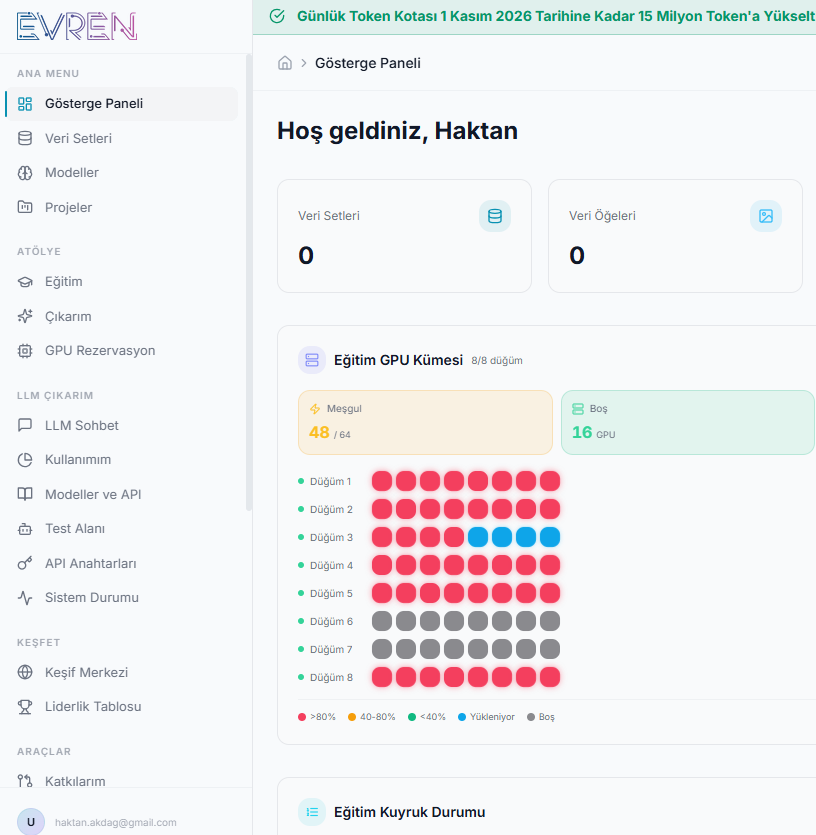816x835 pixels.
Task: Click the Sistem Durumu pulse icon
Action: tap(25, 597)
